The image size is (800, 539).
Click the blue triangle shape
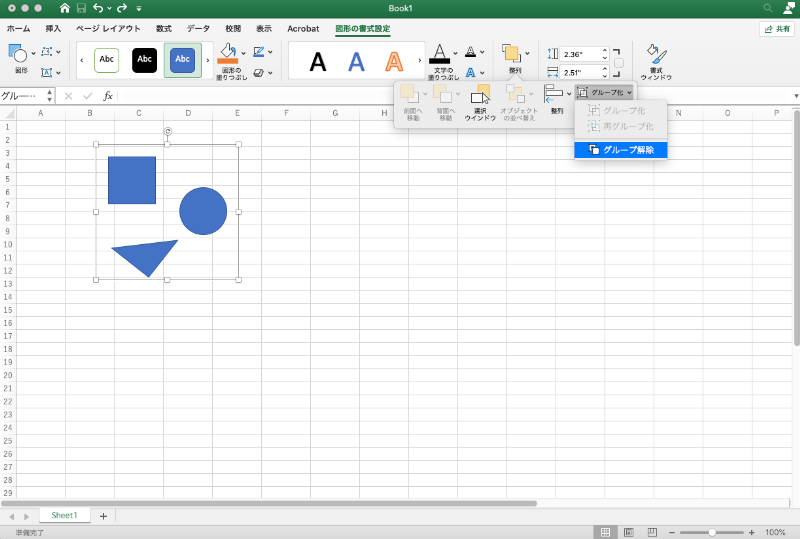(x=146, y=257)
